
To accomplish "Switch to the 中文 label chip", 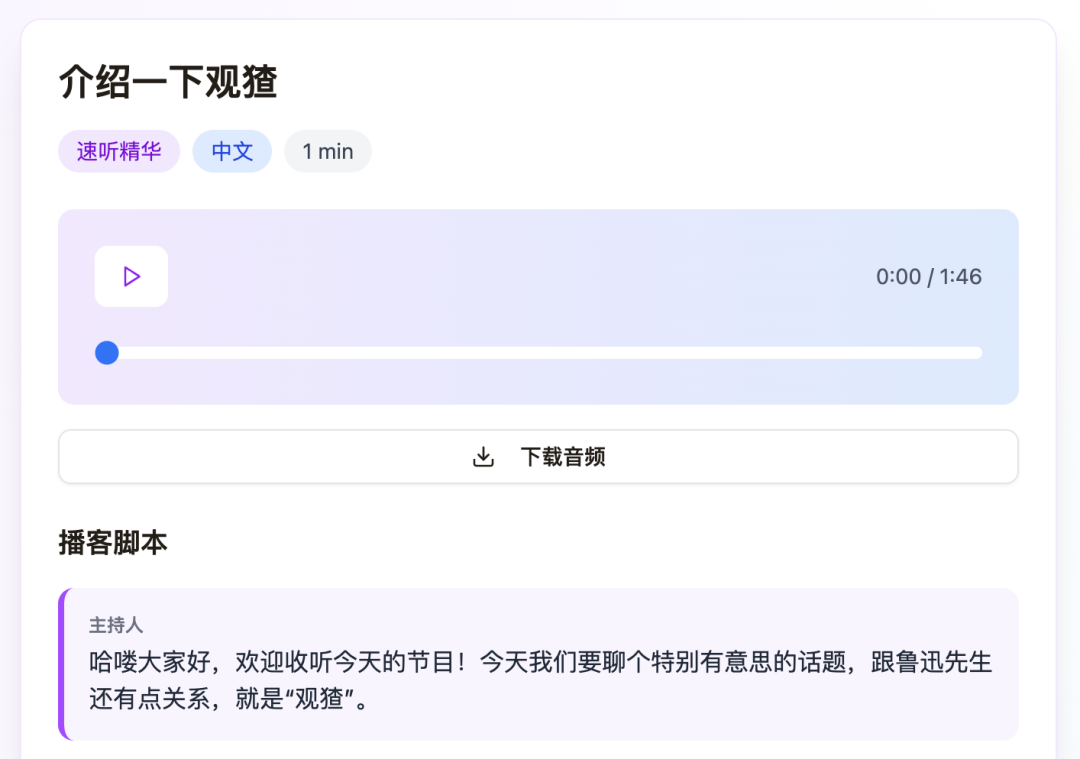I will pos(232,151).
